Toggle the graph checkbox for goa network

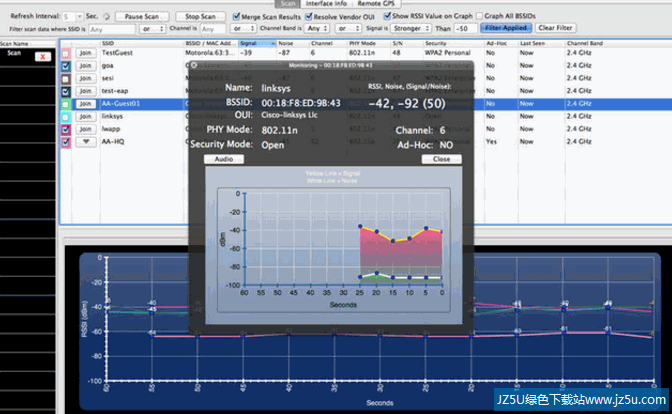pyautogui.click(x=66, y=64)
